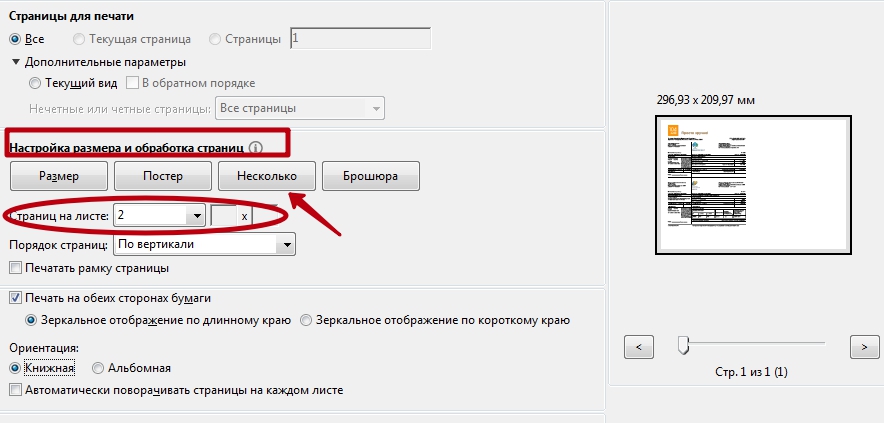The image size is (884, 423).
Task: Click the Несколько button
Action: point(266,176)
